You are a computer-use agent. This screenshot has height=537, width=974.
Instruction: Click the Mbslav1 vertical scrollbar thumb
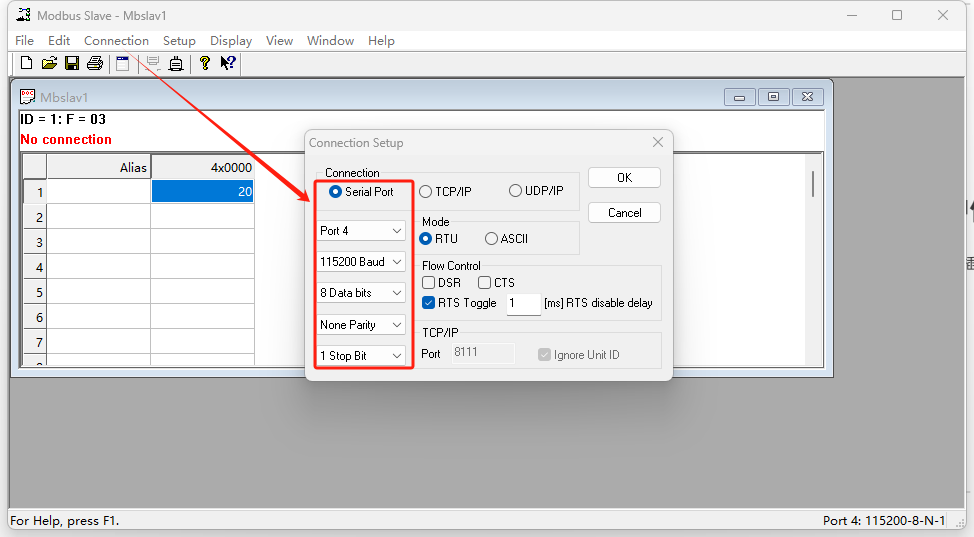click(812, 184)
